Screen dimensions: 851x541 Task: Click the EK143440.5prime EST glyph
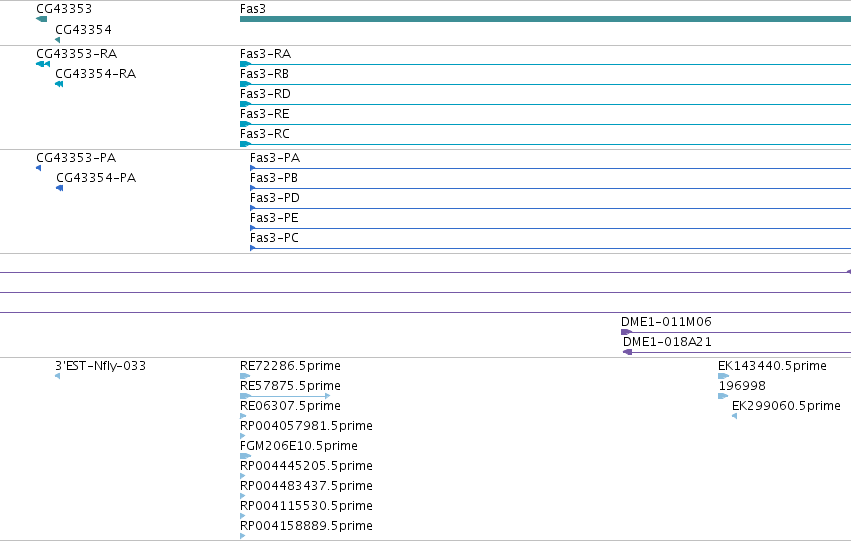(723, 376)
